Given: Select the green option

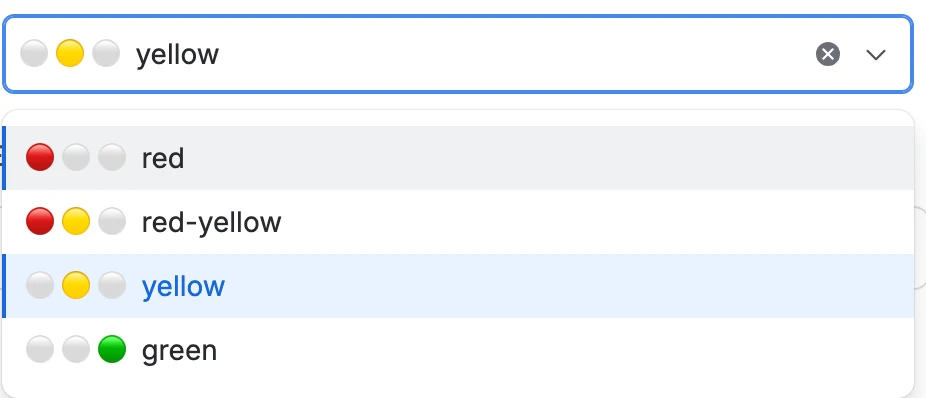Looking at the screenshot, I should coord(459,350).
